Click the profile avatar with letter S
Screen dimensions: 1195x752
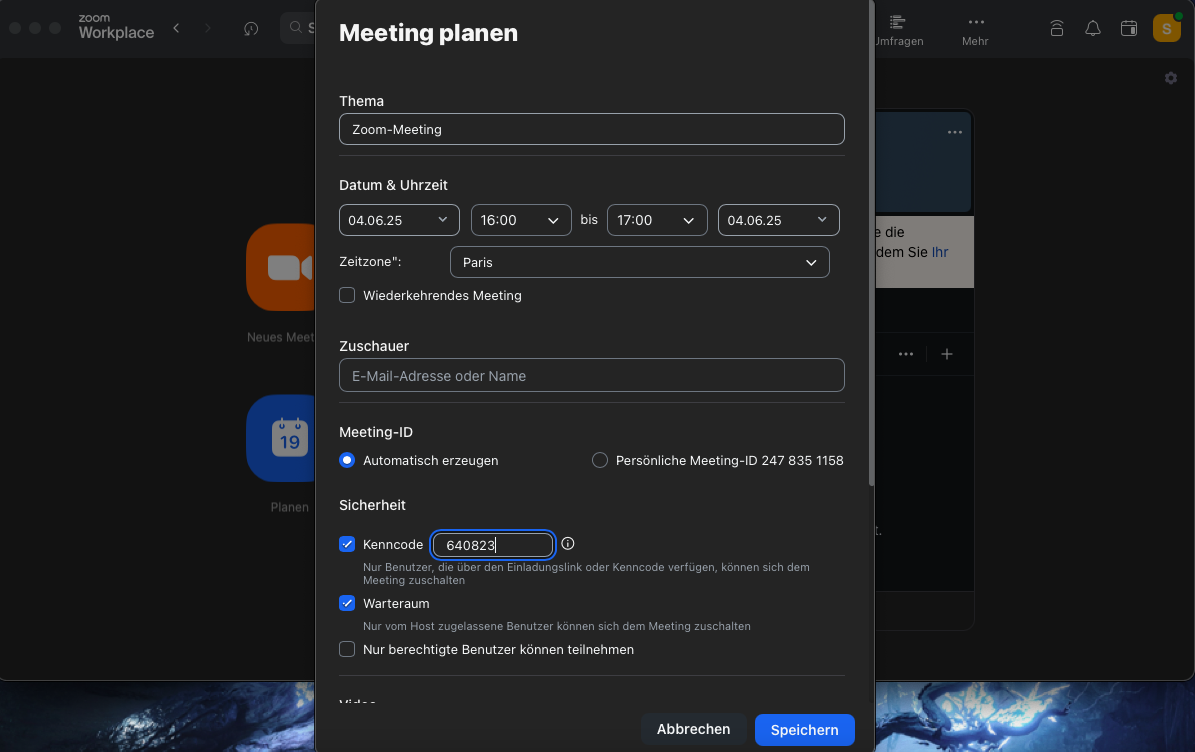click(1166, 27)
